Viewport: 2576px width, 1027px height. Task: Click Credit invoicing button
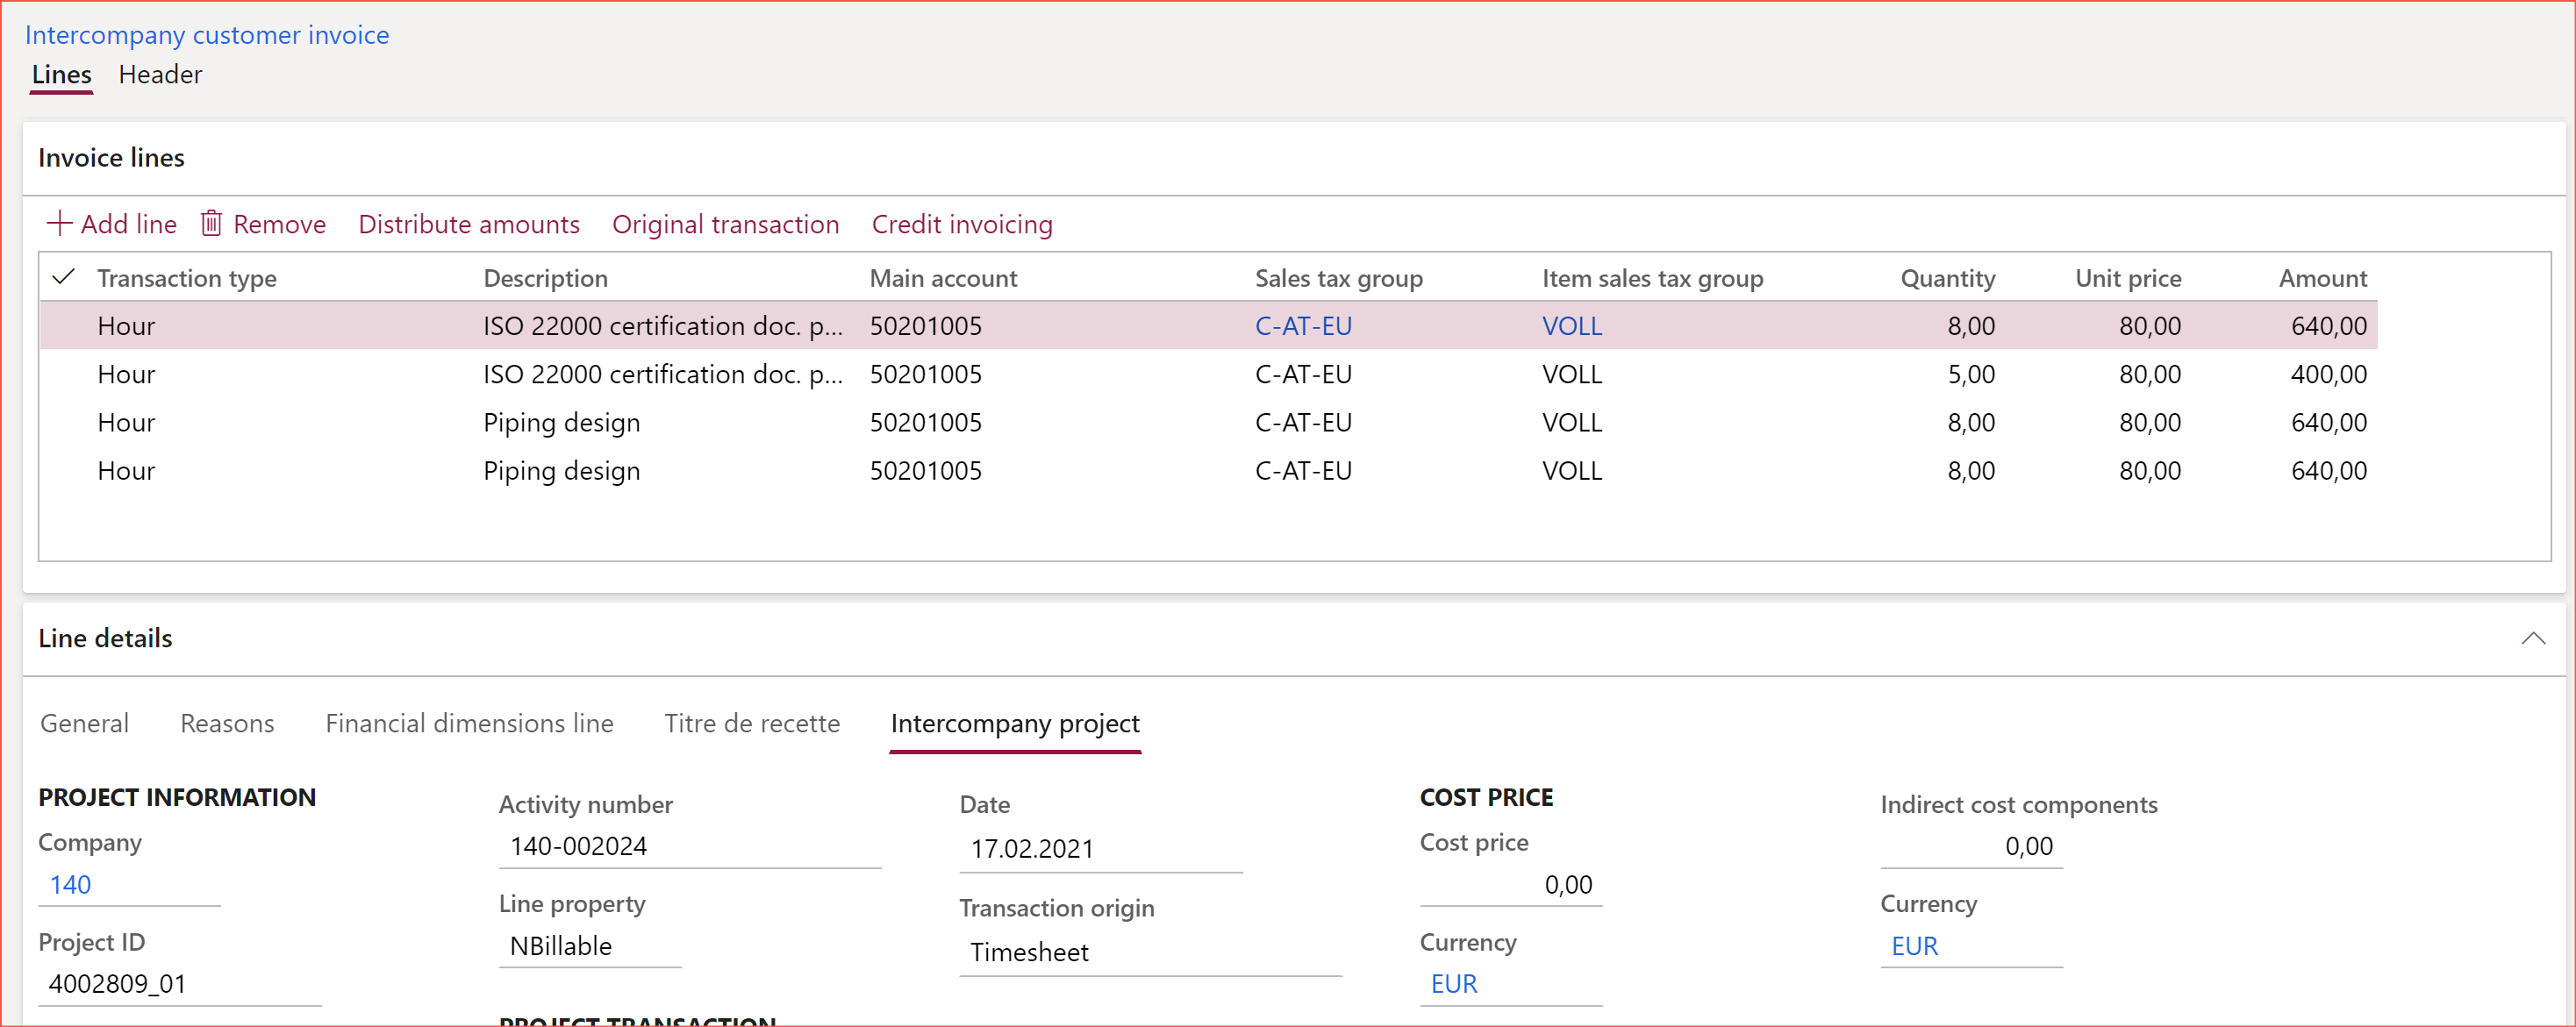click(962, 224)
